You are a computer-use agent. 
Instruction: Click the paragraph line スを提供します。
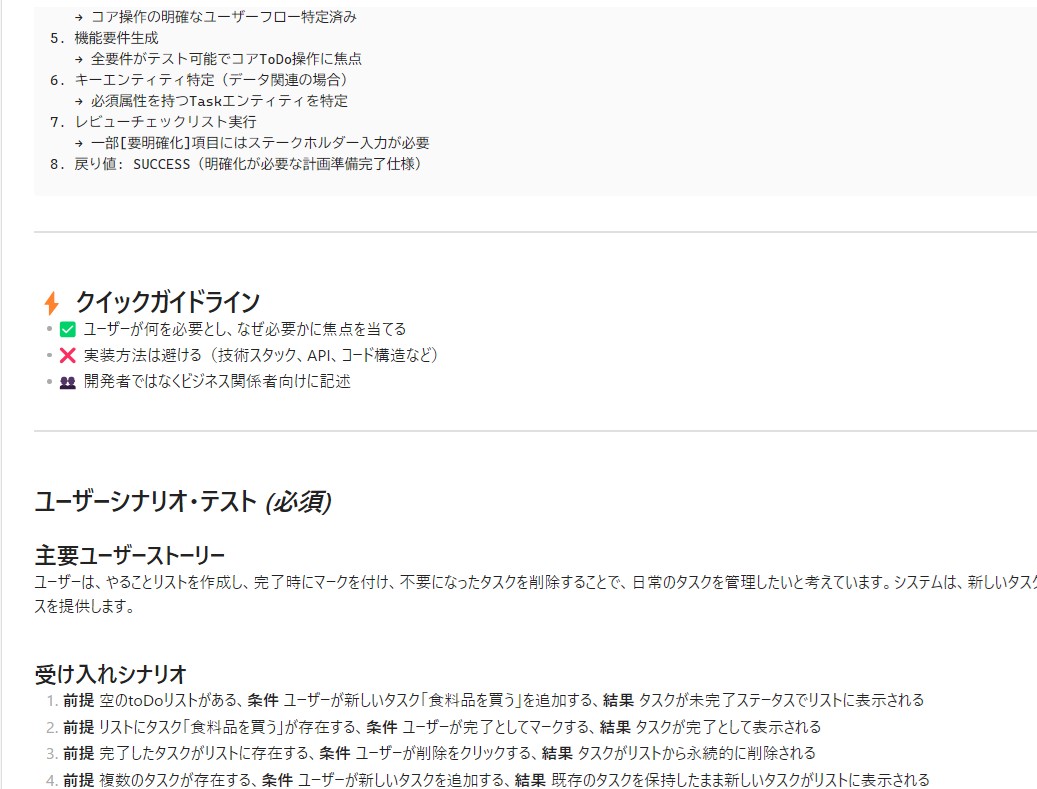(84, 606)
